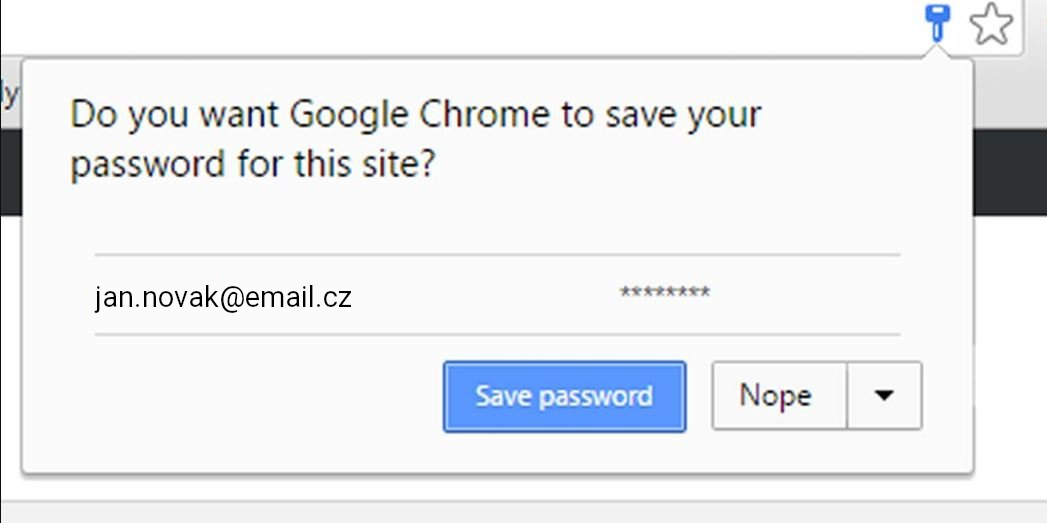
Task: Click the text "password for this site?"
Action: click(x=254, y=163)
